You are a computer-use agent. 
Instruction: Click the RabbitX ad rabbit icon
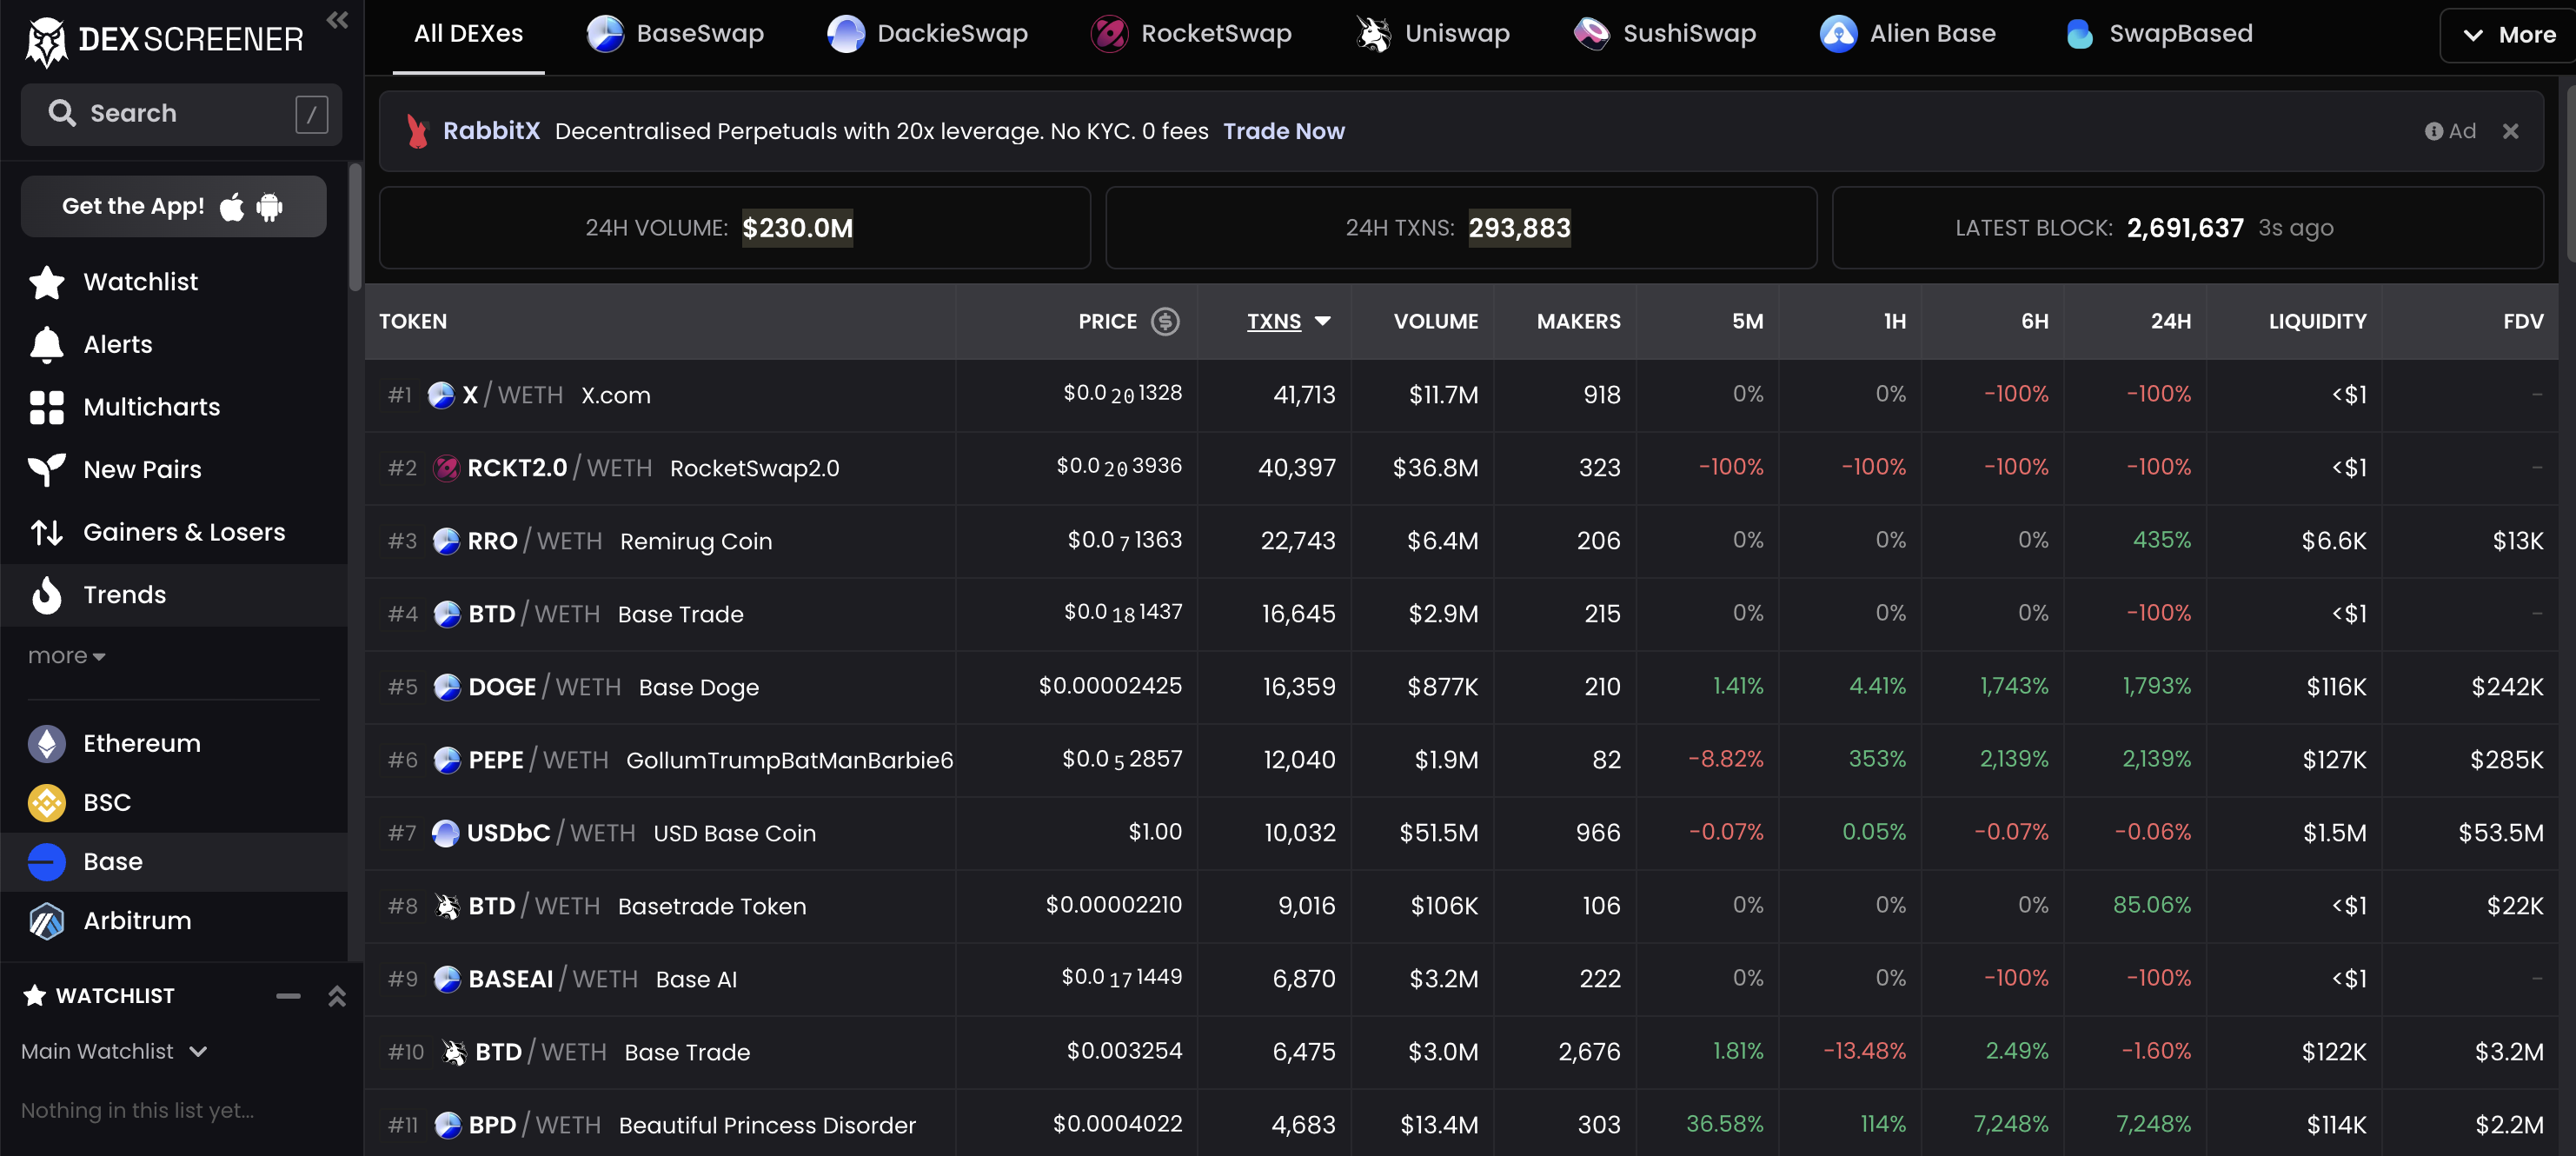[418, 131]
